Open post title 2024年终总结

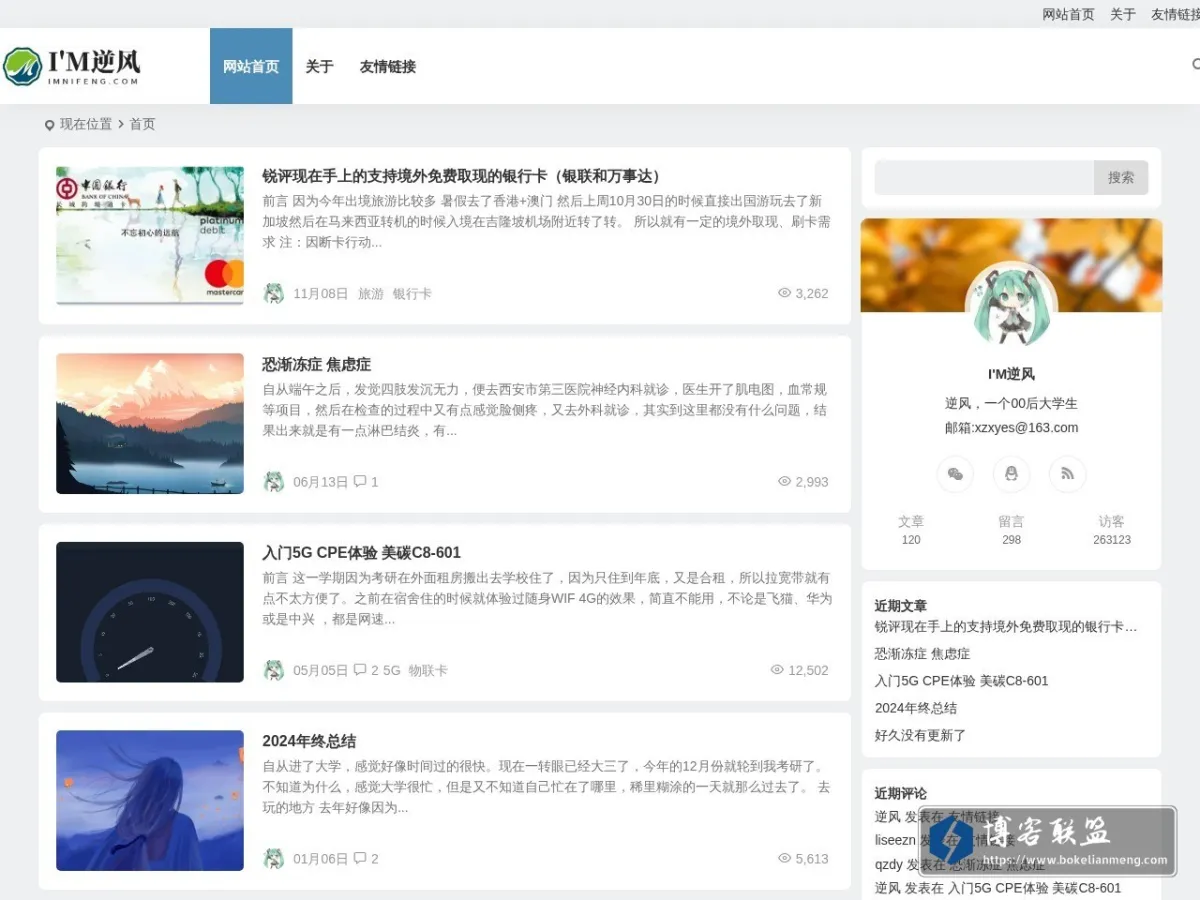[x=309, y=741]
